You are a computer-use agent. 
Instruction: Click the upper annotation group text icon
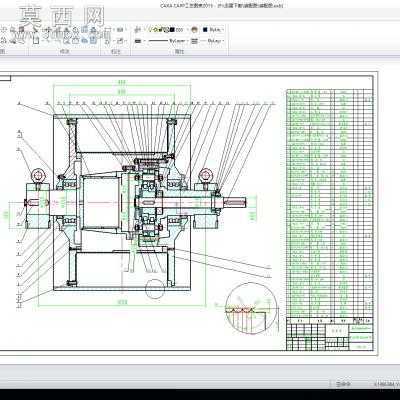click(x=120, y=30)
